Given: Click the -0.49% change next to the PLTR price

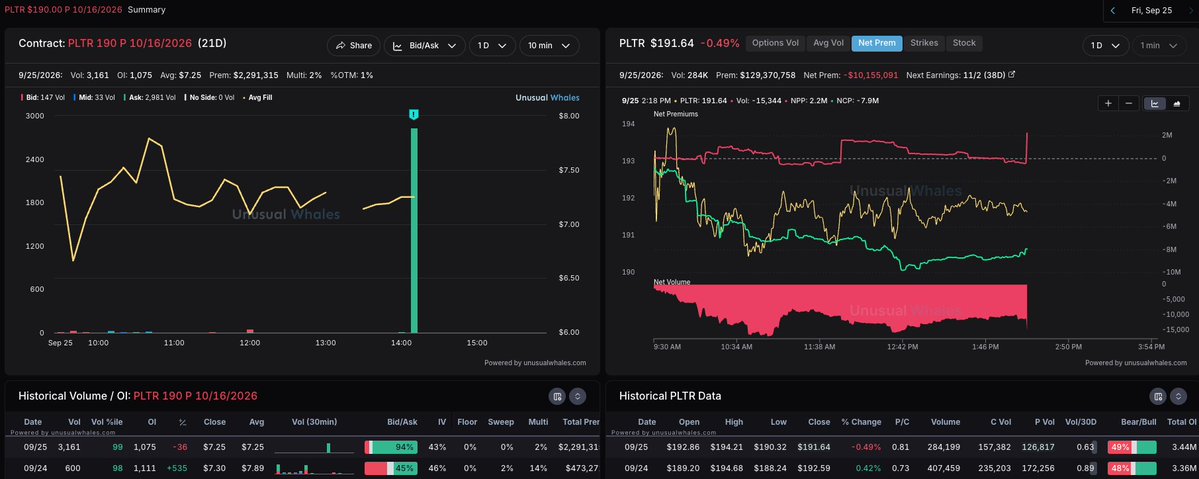Looking at the screenshot, I should pos(720,44).
